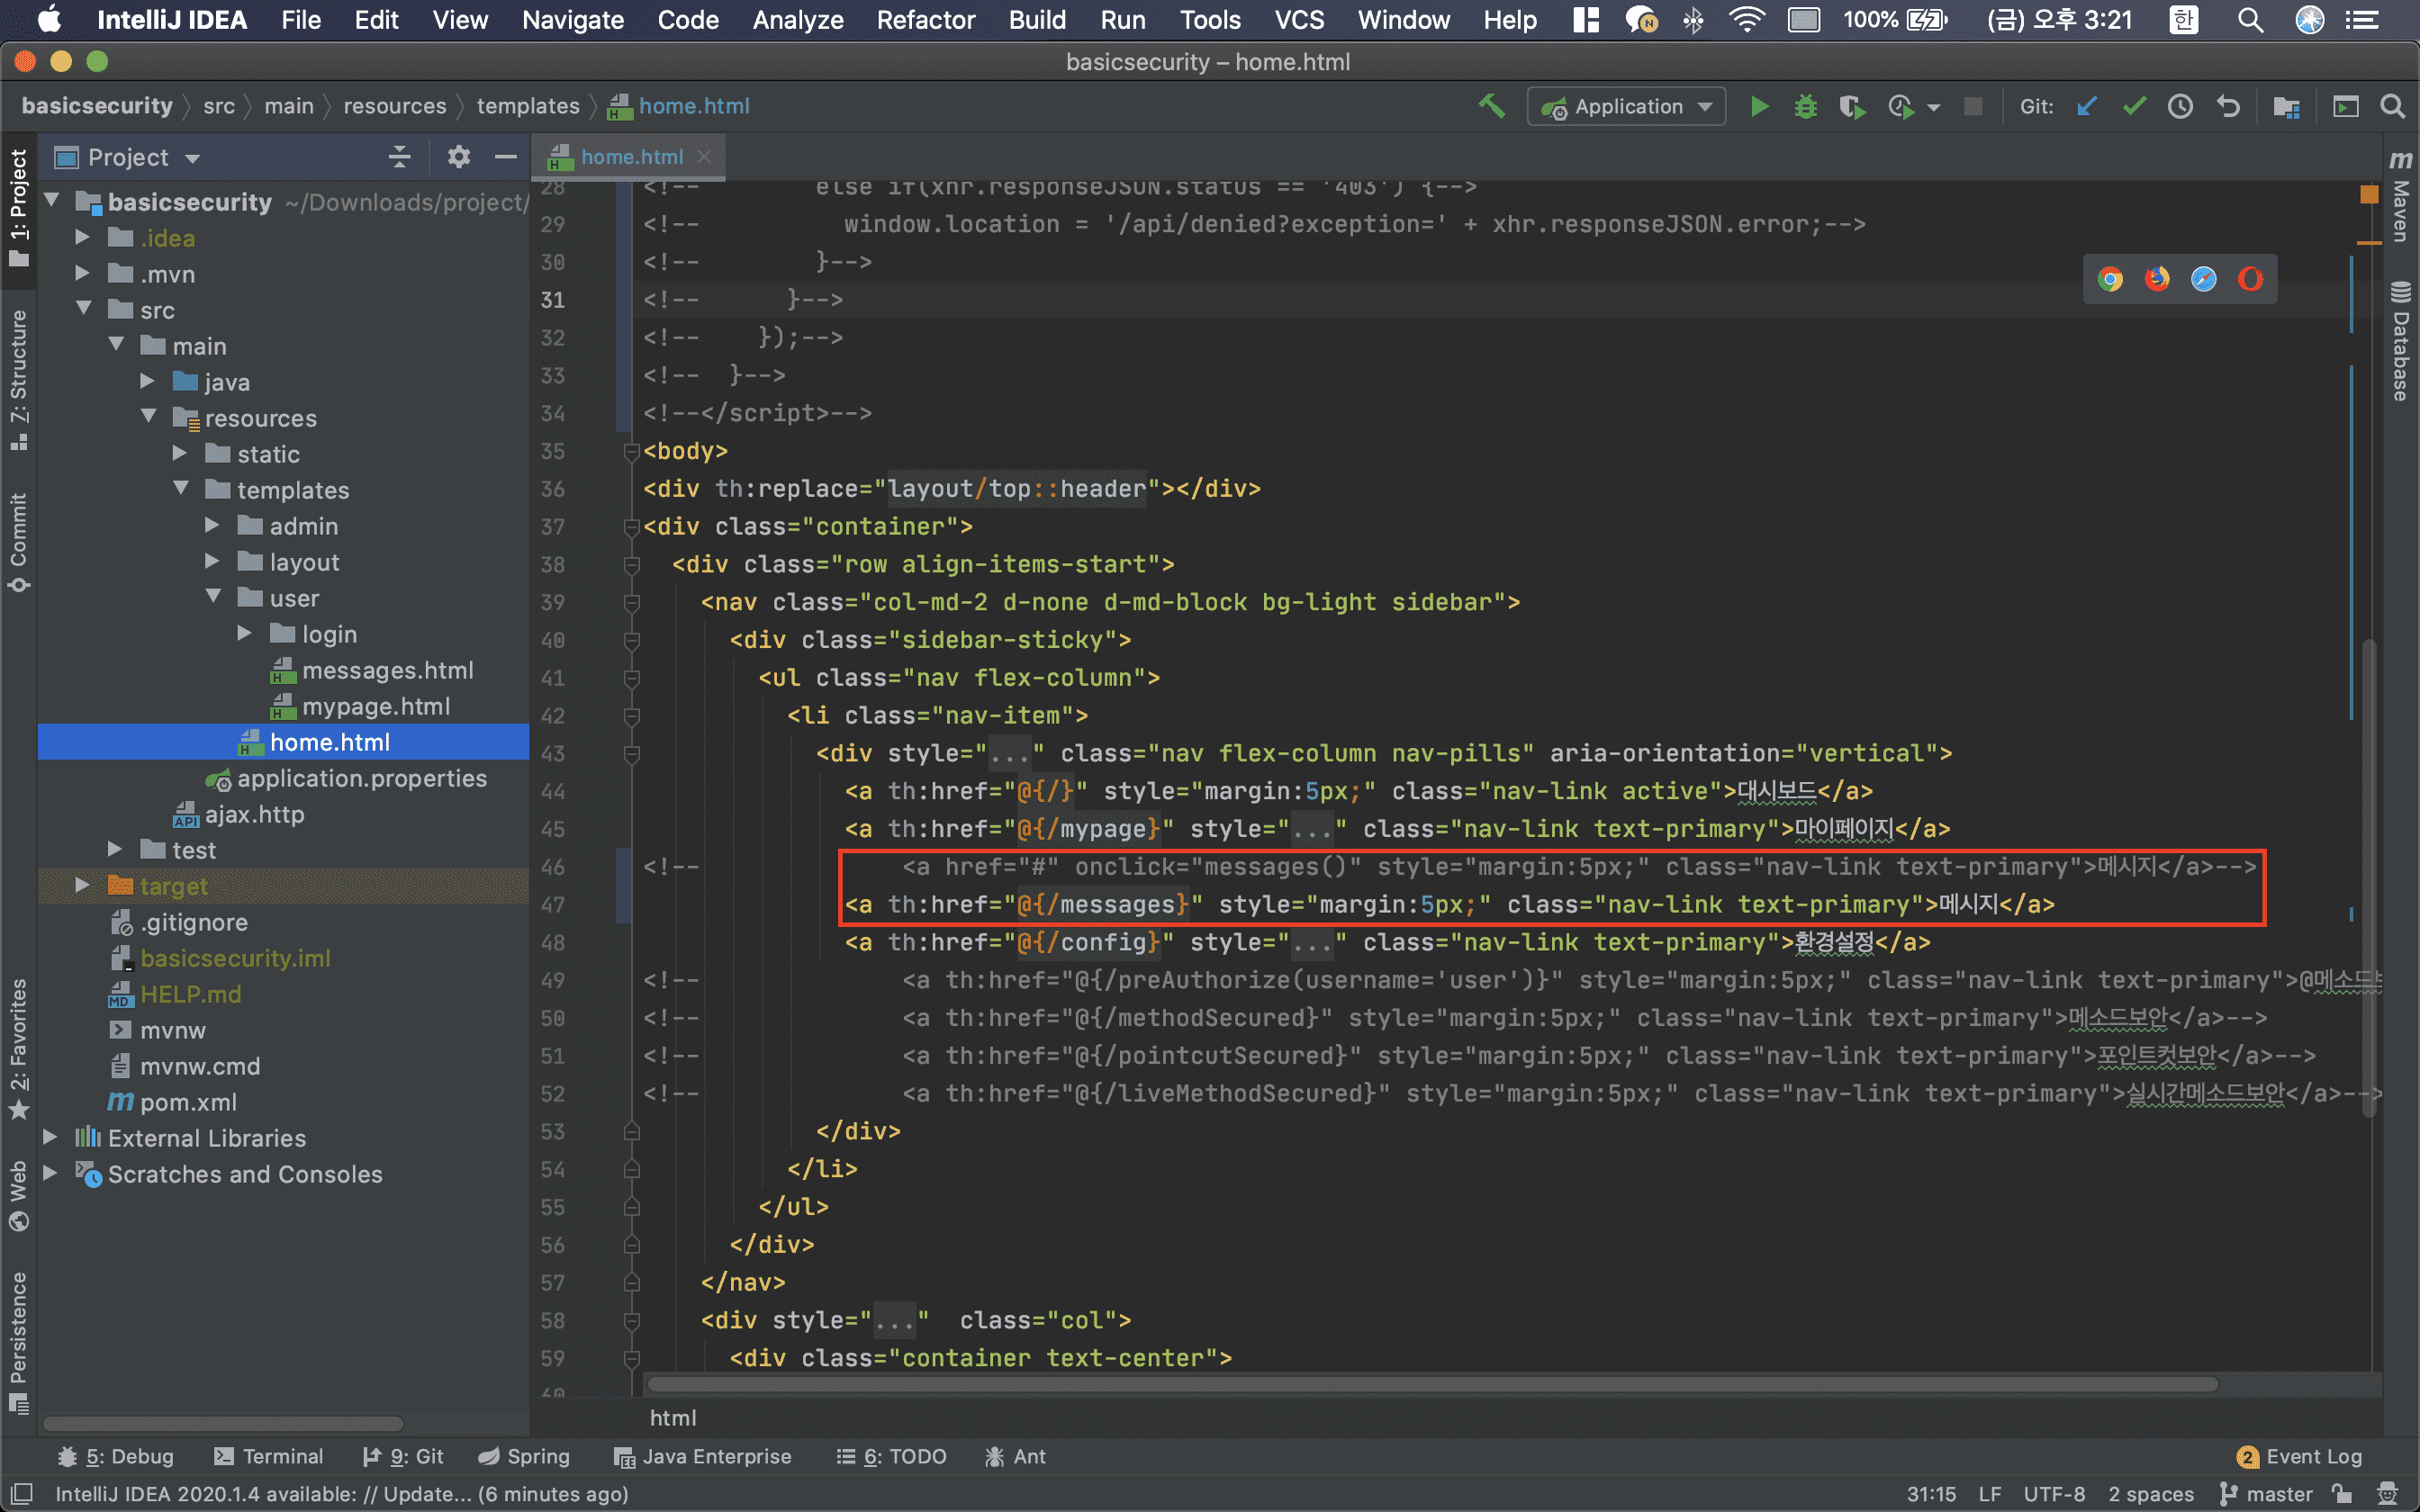Click the html breadcrumb below the editor
Viewport: 2420px width, 1512px height.
673,1418
